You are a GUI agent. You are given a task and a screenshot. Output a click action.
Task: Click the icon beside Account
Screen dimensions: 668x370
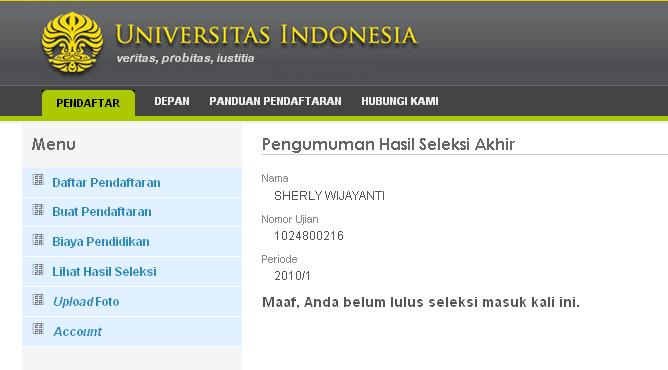point(38,329)
